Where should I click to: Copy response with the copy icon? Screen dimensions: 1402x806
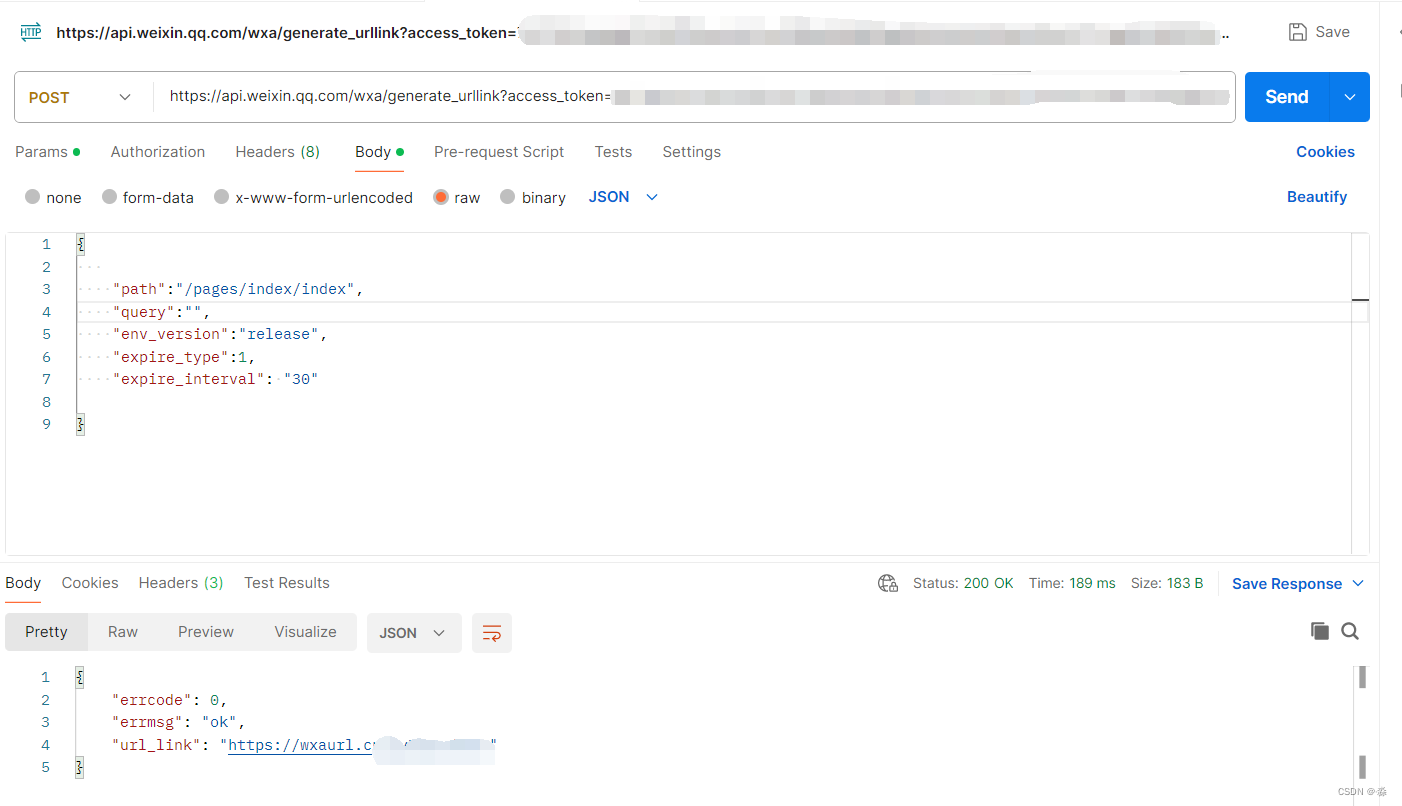point(1320,631)
